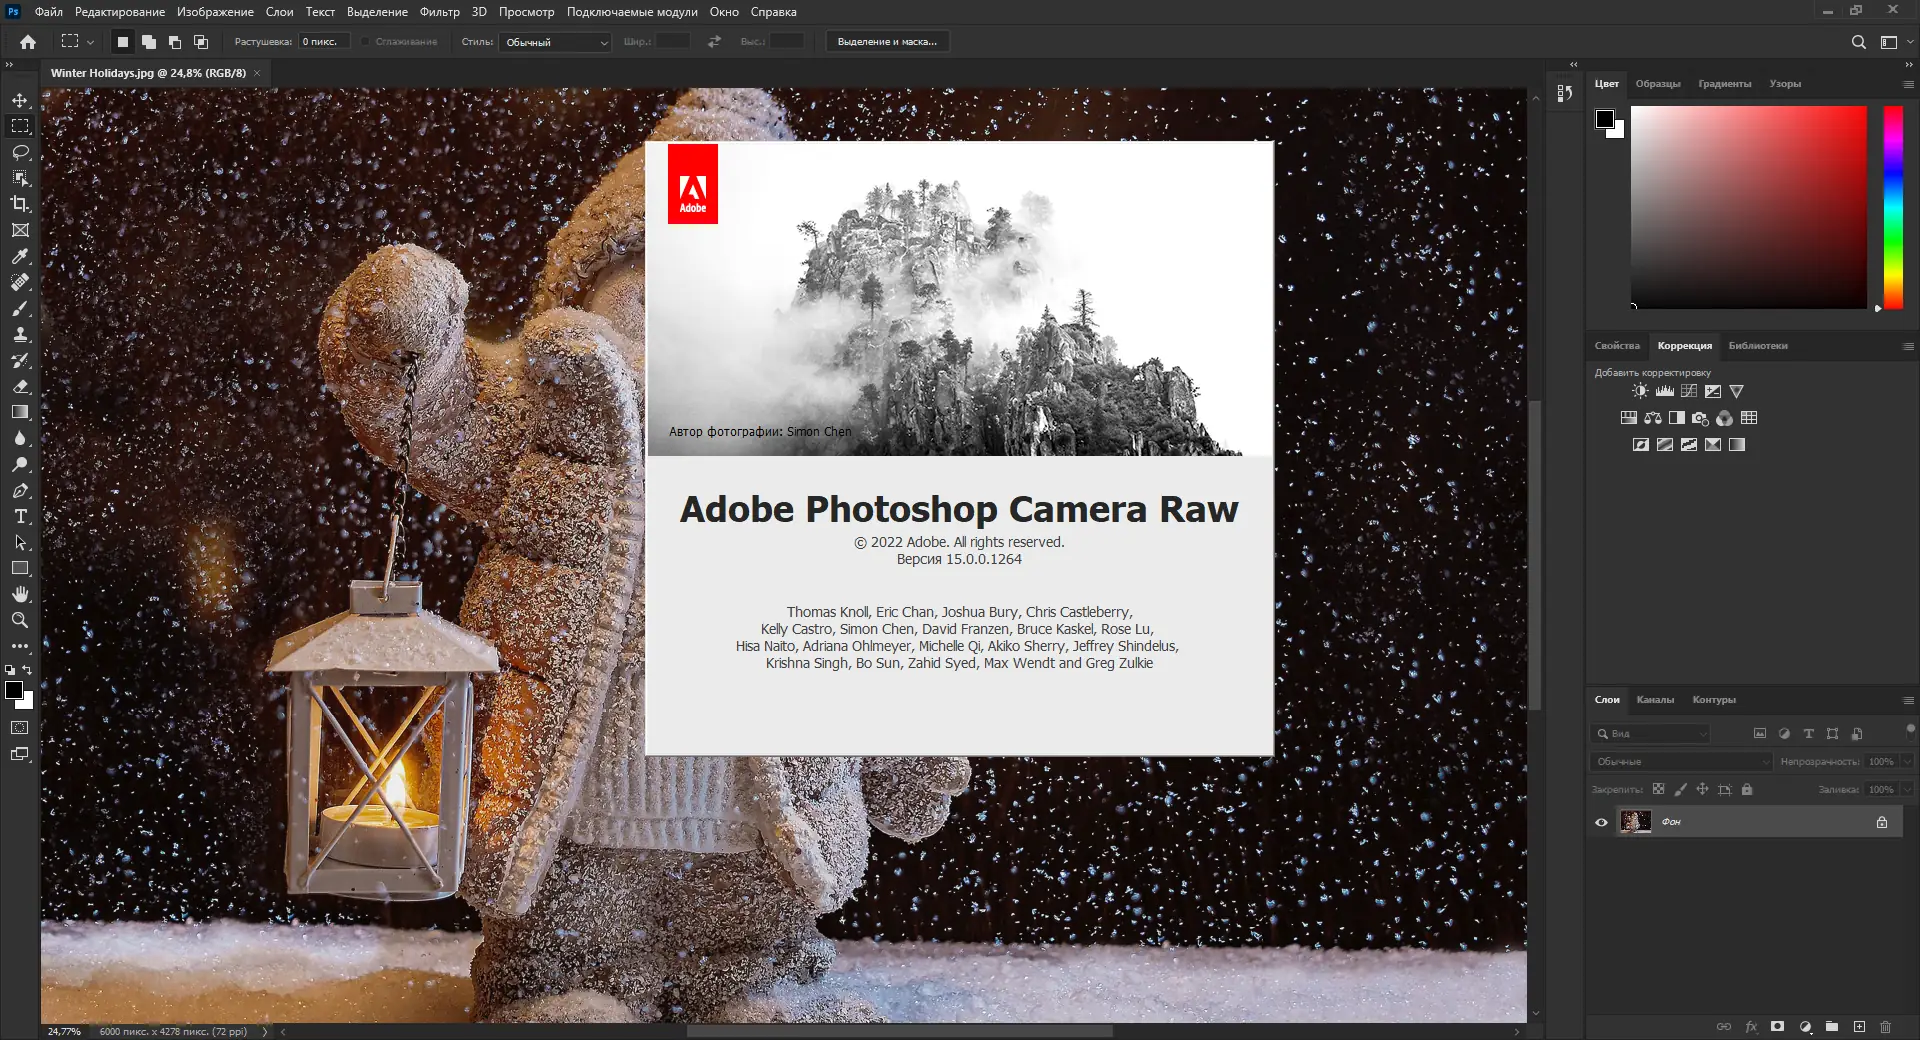Open the Фильтр menu

[439, 12]
